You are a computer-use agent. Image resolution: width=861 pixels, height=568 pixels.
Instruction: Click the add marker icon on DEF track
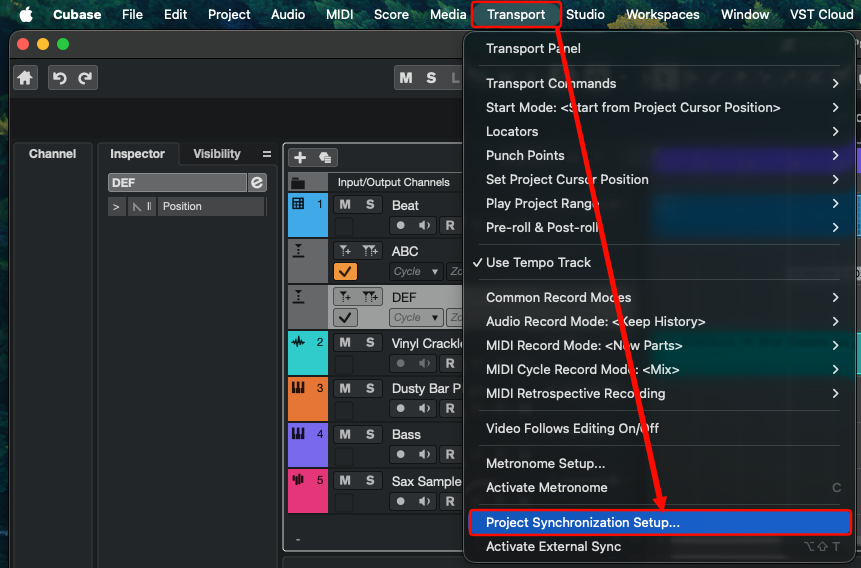click(x=345, y=297)
